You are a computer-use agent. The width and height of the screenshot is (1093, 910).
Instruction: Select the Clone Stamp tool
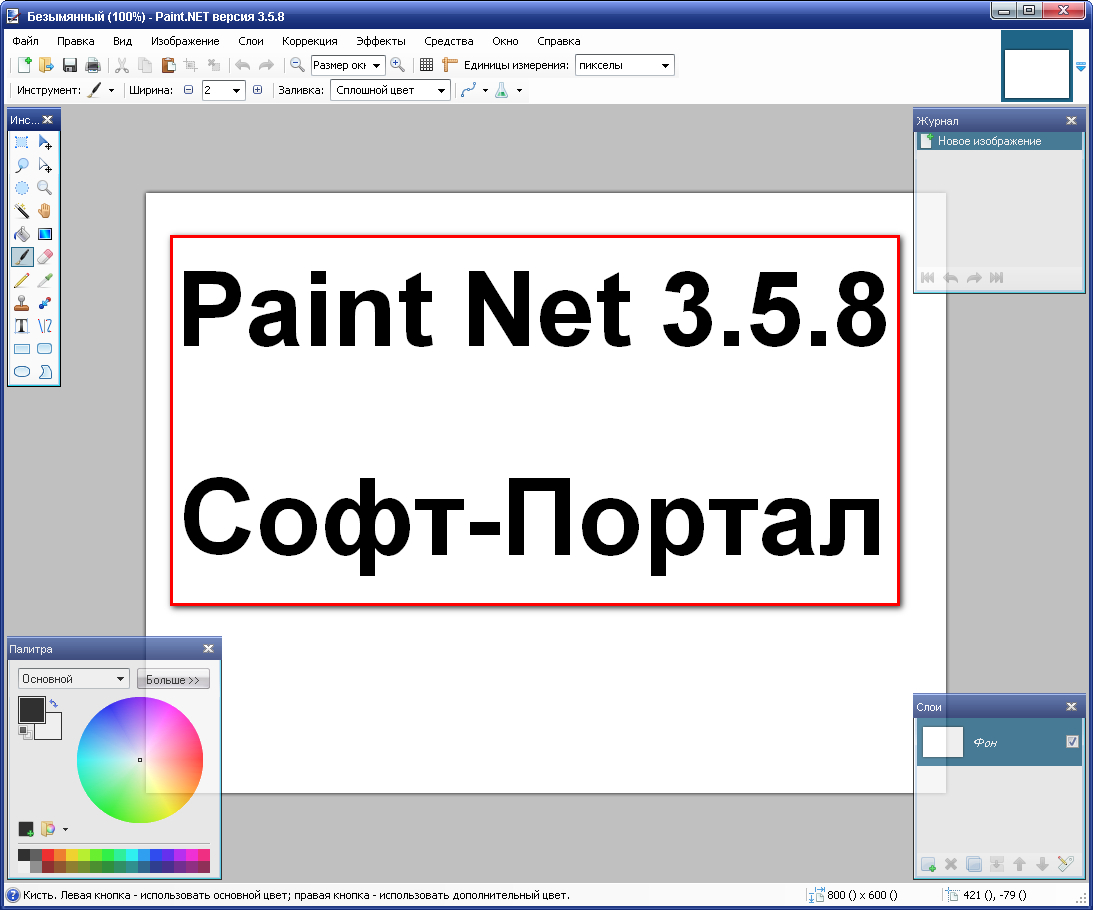coord(22,303)
